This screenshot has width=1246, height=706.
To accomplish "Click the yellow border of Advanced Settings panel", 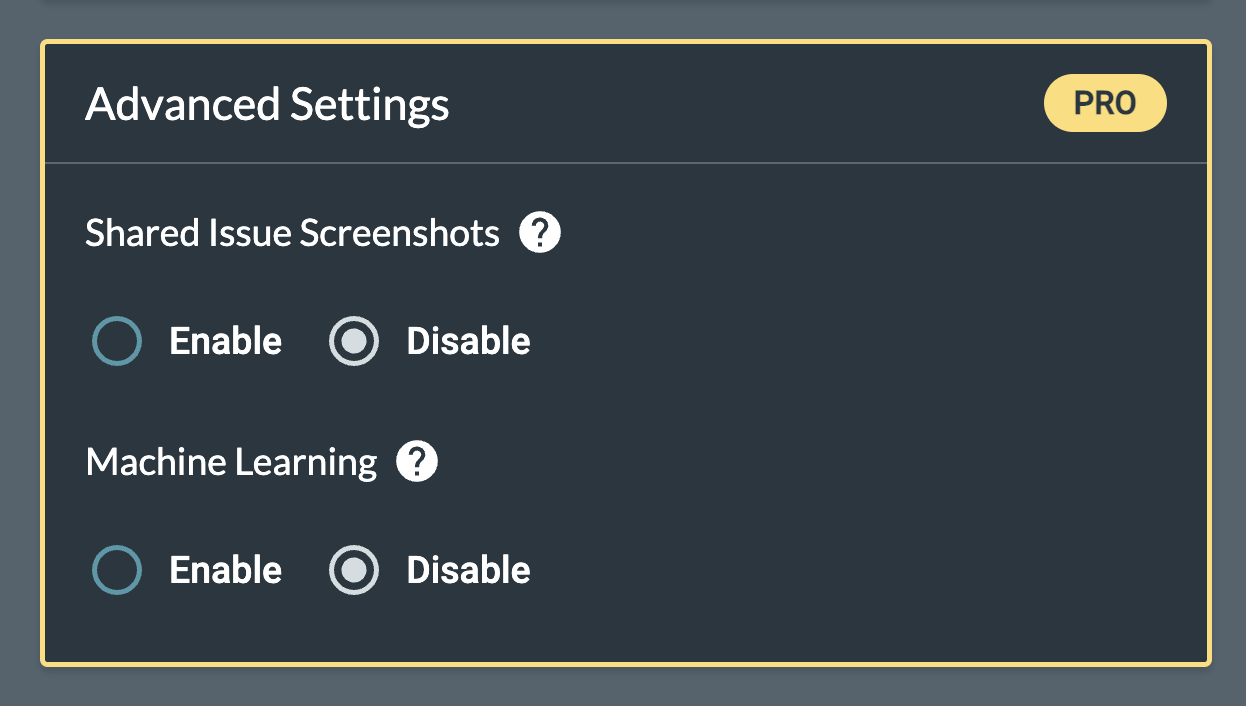I will [x=42, y=400].
